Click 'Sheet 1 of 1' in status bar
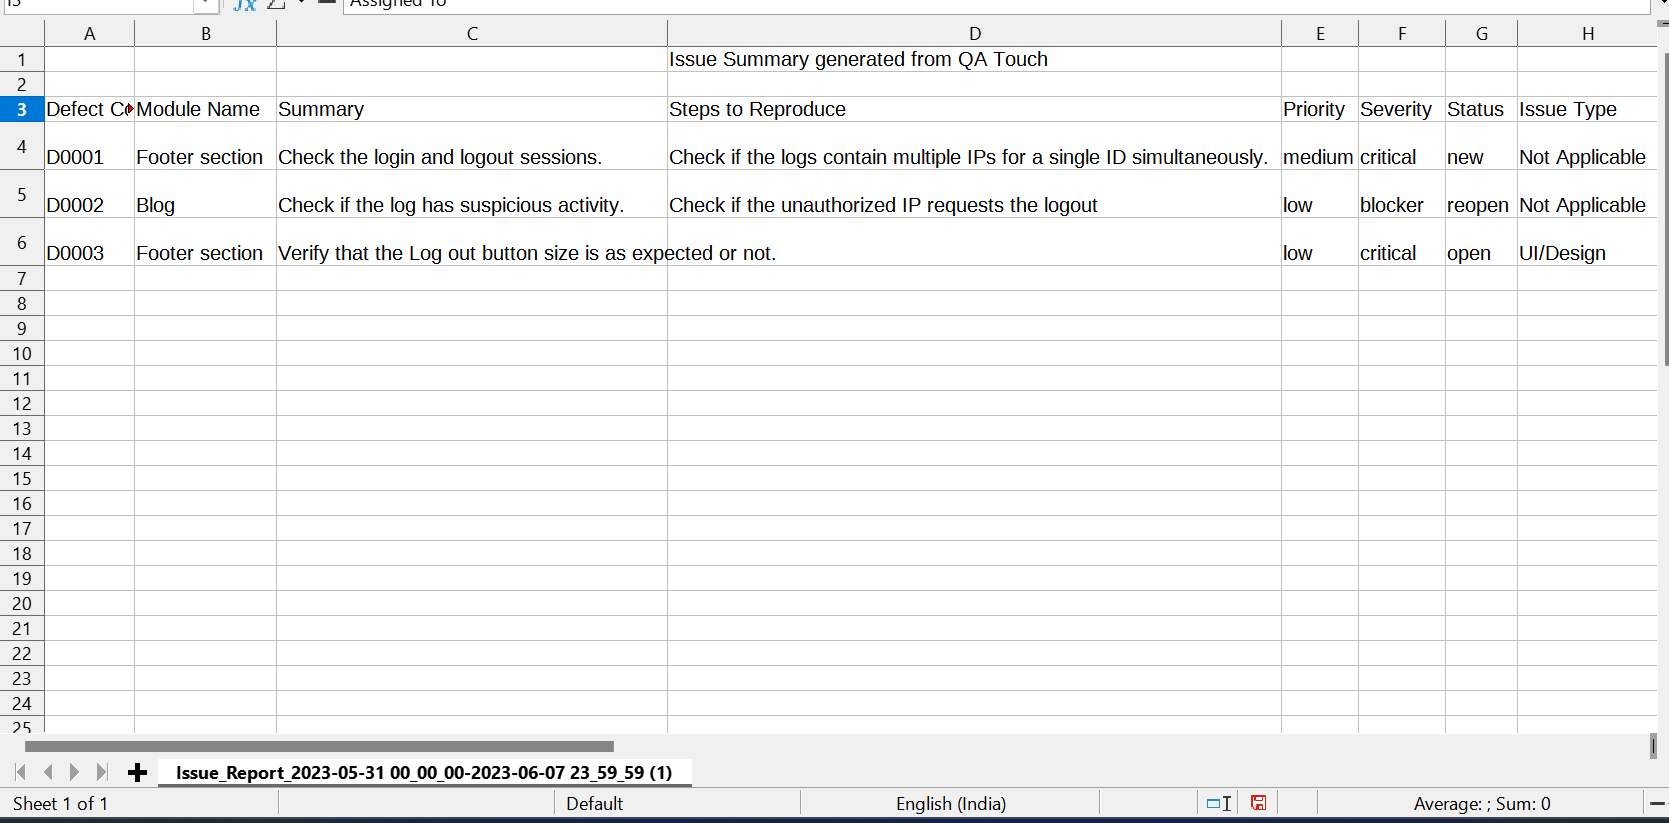1669x823 pixels. pos(60,803)
